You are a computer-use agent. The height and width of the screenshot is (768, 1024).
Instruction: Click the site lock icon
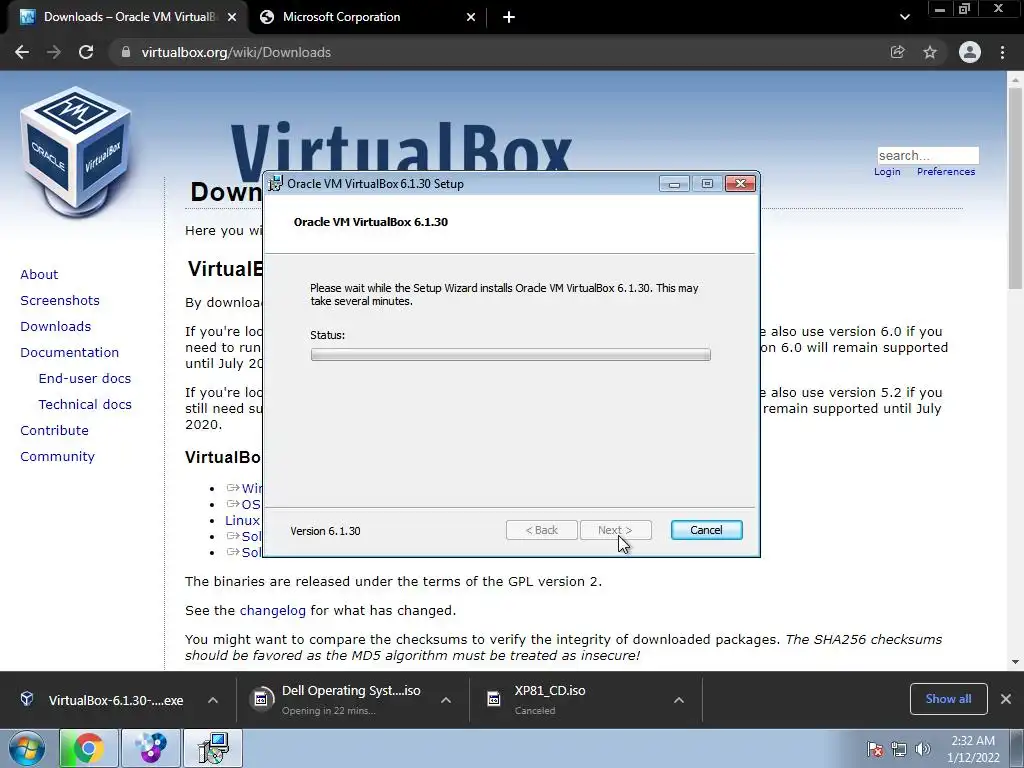tap(126, 52)
